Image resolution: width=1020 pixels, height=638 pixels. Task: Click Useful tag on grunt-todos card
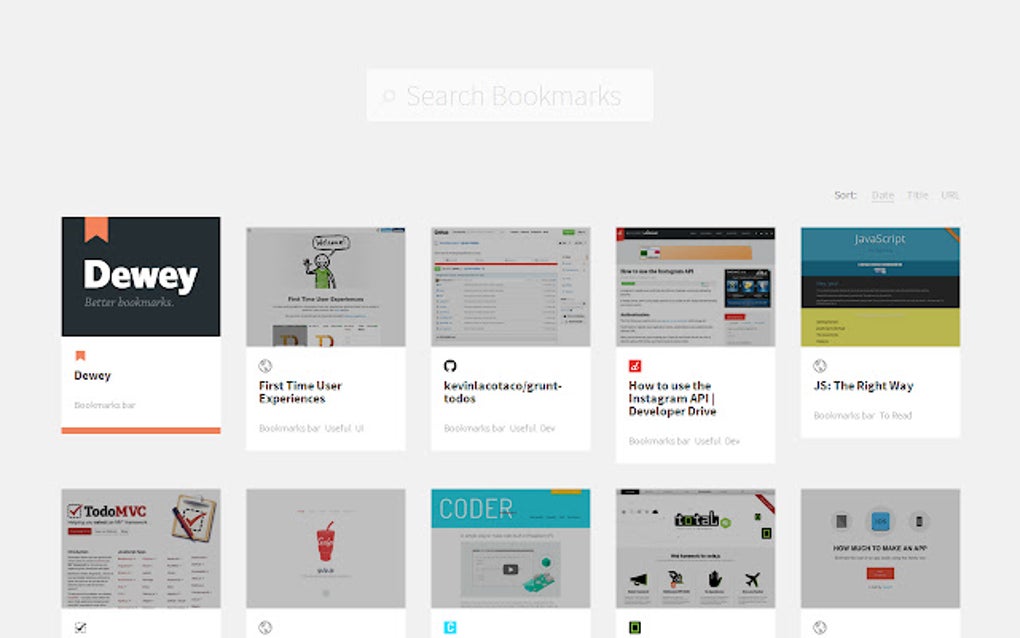pos(522,429)
